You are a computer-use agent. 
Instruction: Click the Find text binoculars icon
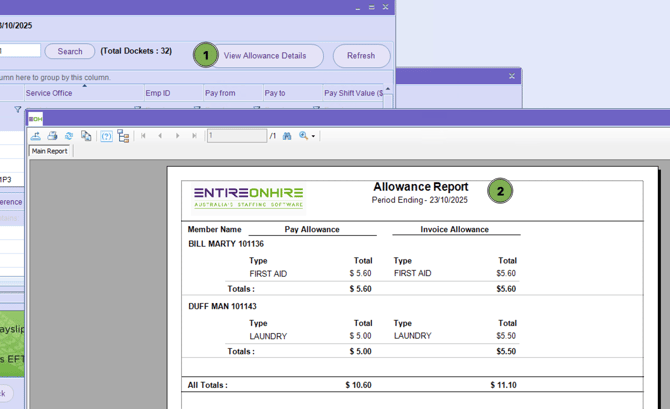[287, 136]
